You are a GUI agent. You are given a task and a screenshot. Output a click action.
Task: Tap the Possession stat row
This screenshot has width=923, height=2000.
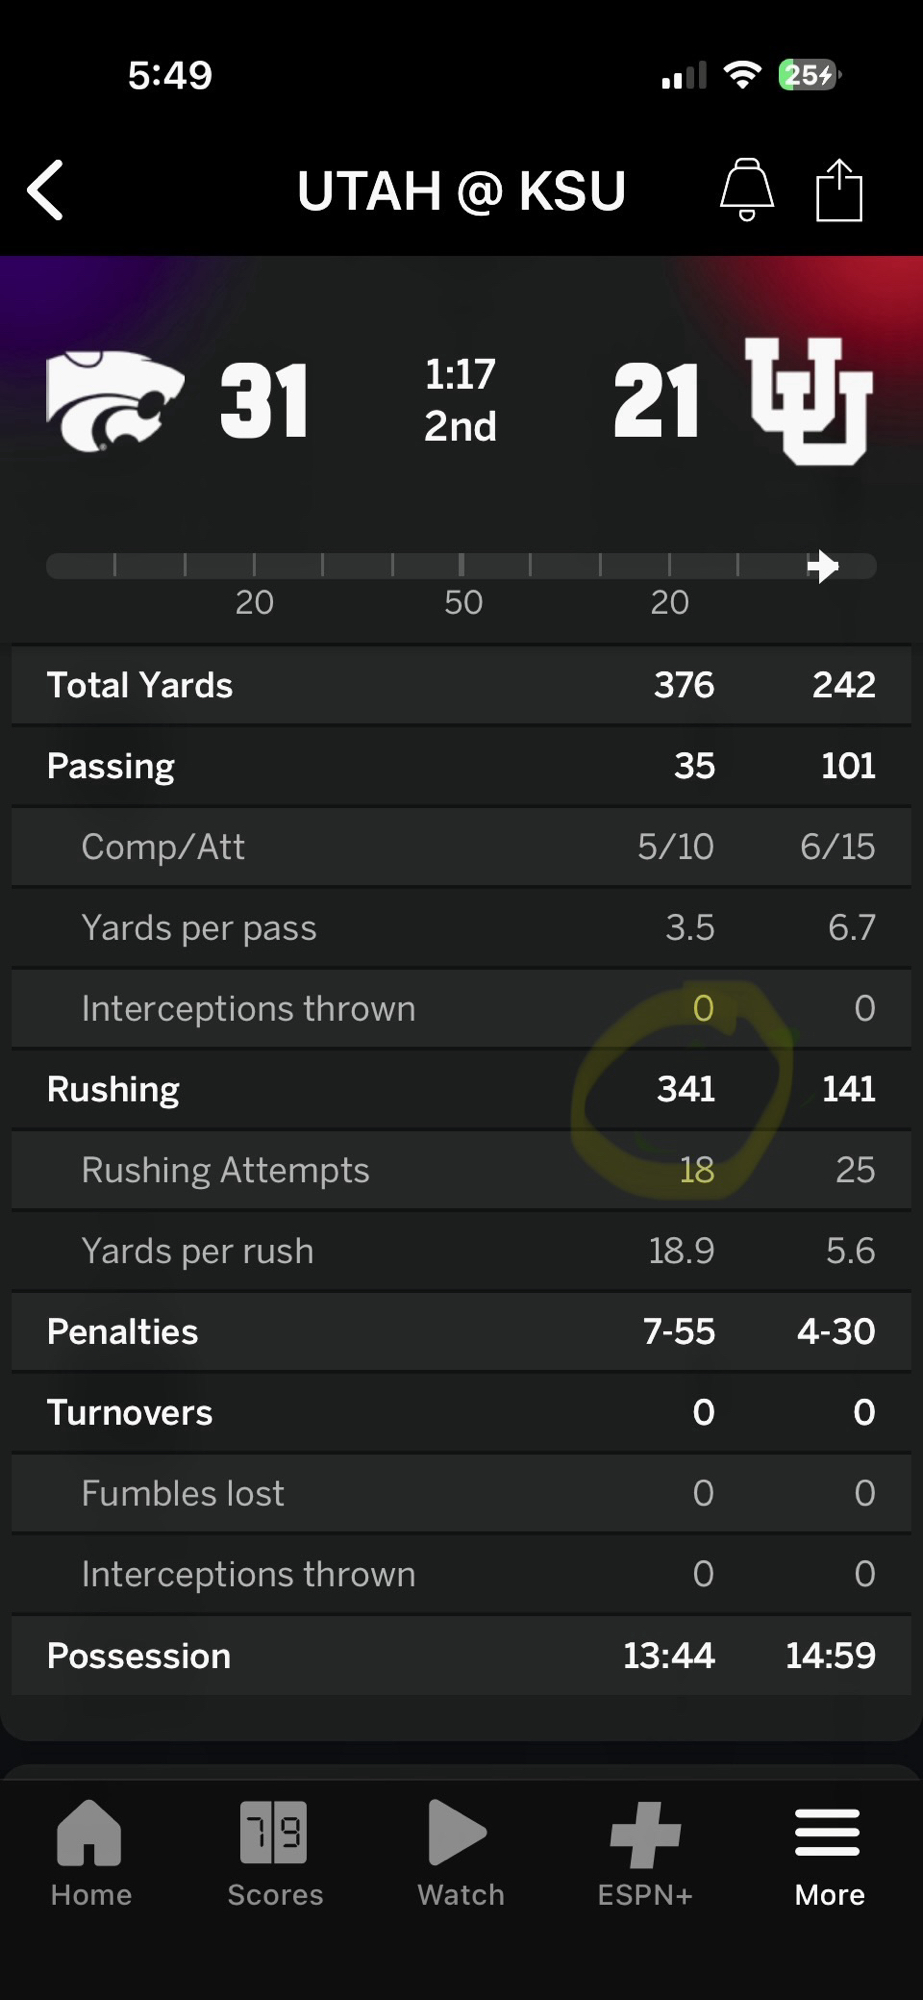[461, 1655]
